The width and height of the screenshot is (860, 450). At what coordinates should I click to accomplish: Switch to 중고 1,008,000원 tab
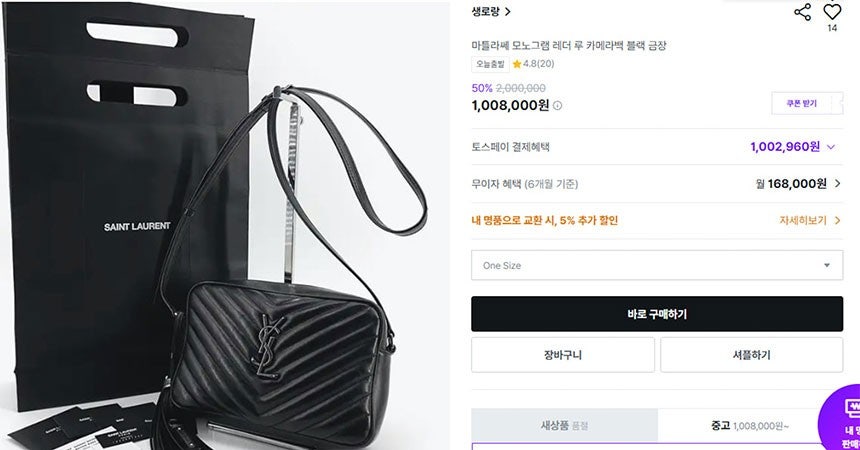point(750,425)
